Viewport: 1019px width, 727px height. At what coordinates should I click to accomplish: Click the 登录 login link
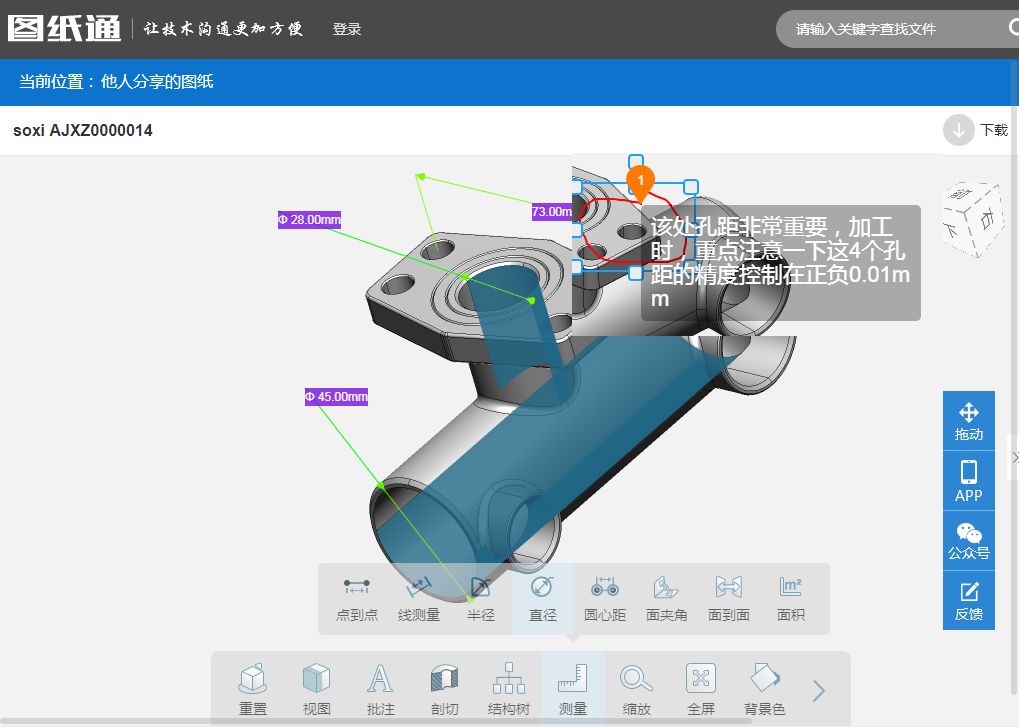(x=347, y=29)
